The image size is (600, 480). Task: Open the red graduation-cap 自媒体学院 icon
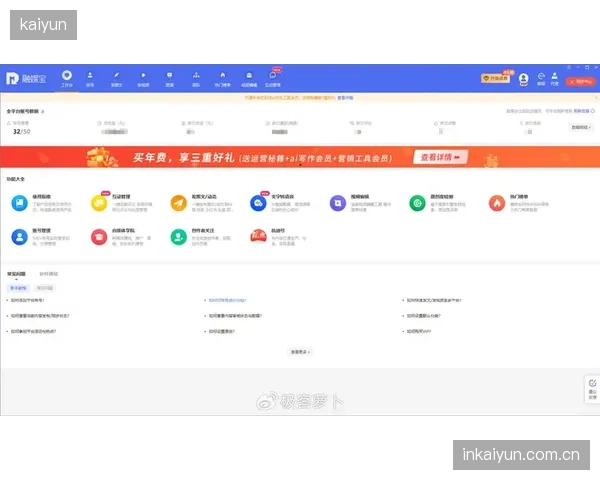click(99, 237)
